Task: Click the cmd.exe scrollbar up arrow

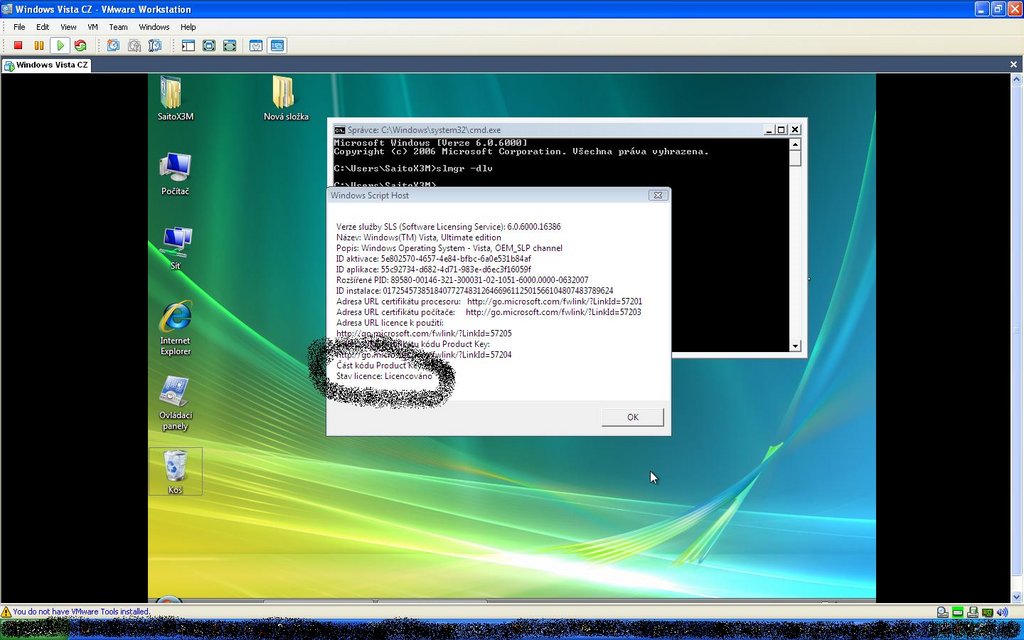Action: click(x=795, y=144)
